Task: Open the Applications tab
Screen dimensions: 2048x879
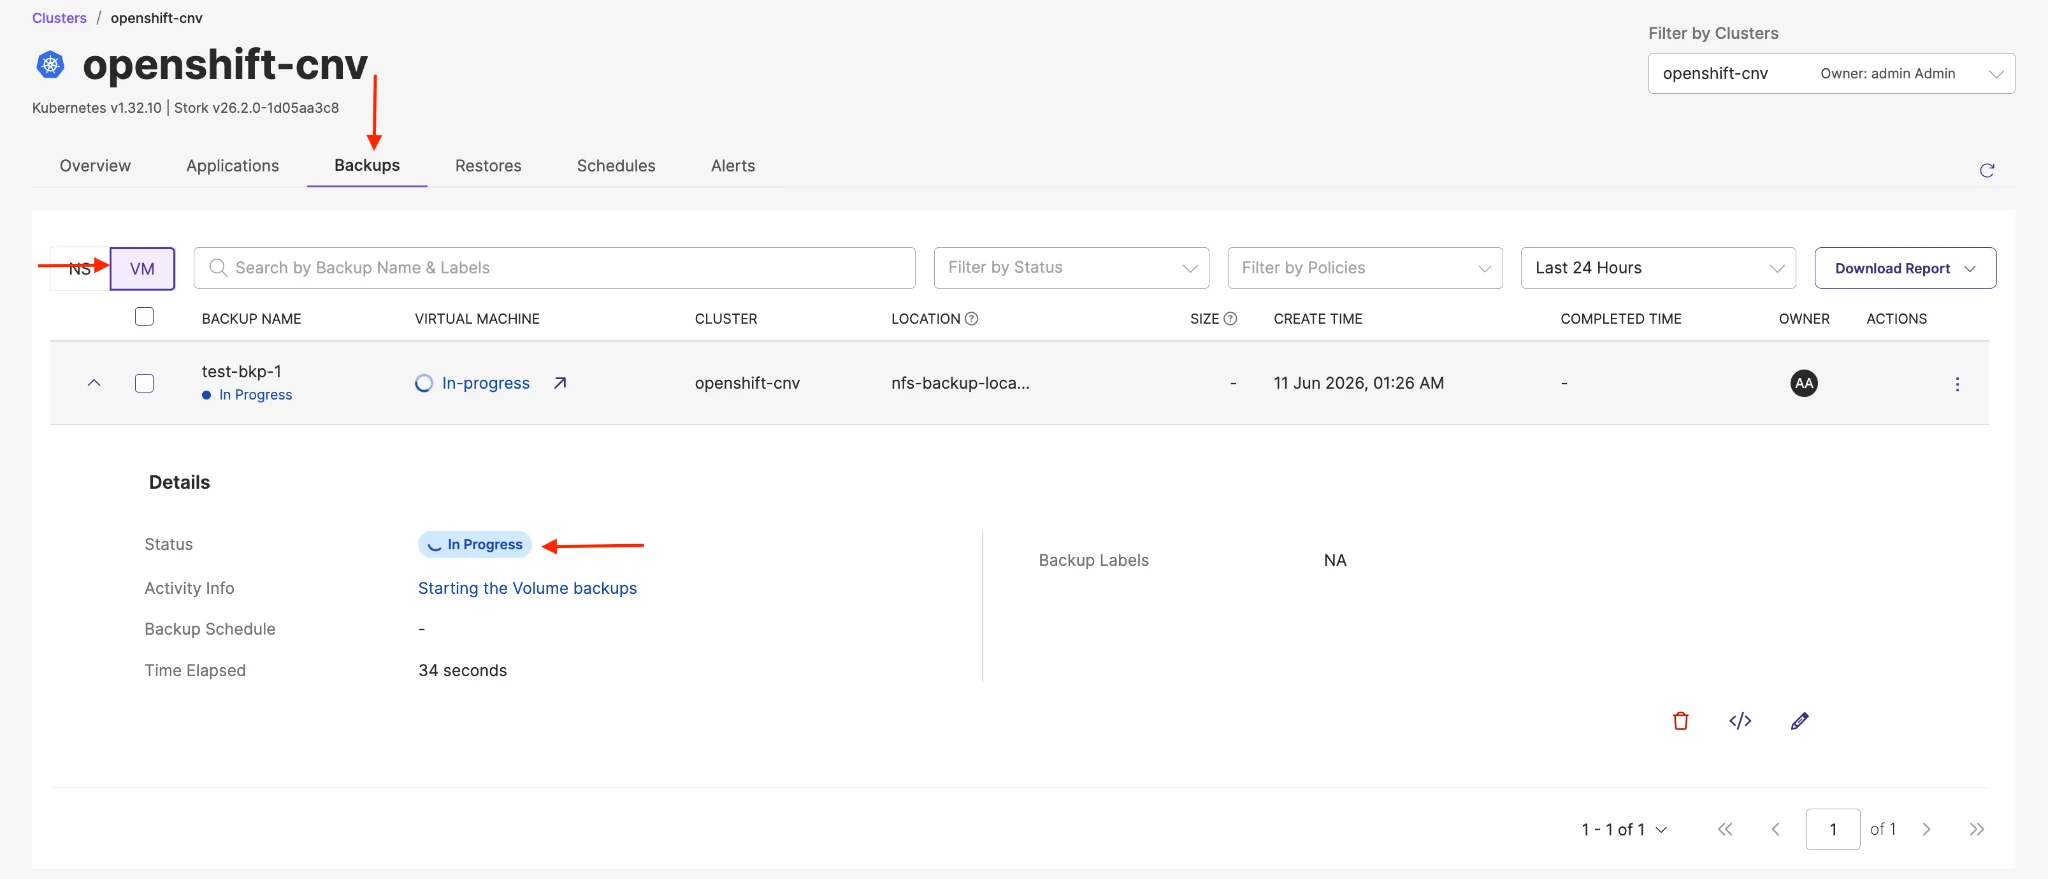Action: (232, 166)
